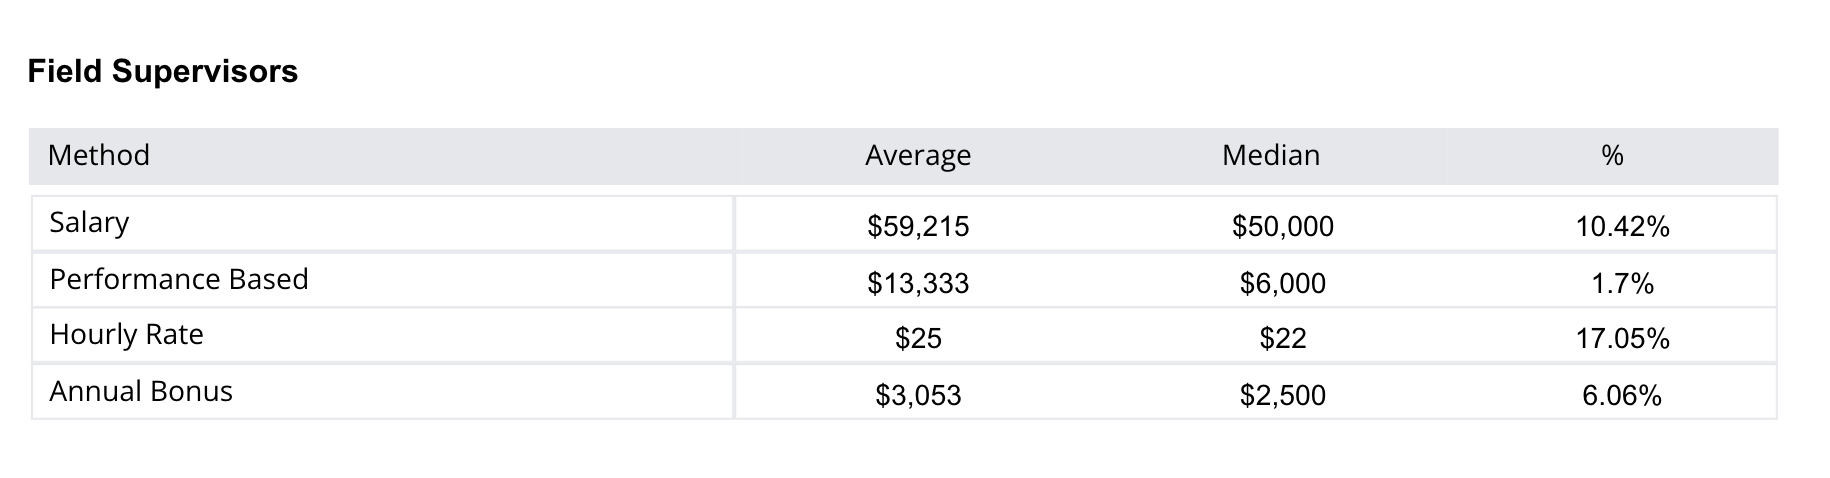Click the Annual Bonus row label
Image resolution: width=1830 pixels, height=478 pixels.
tap(141, 391)
